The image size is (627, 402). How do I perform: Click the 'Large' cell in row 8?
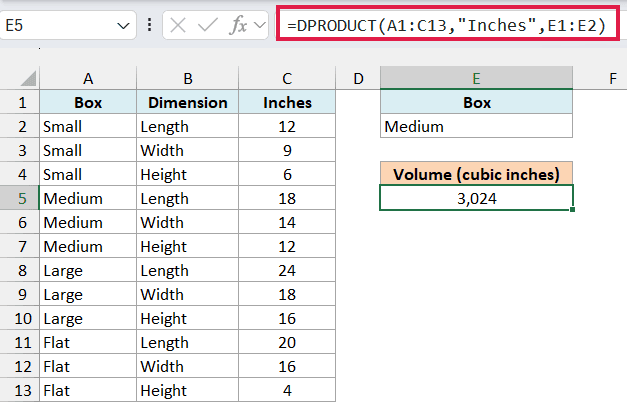[88, 270]
